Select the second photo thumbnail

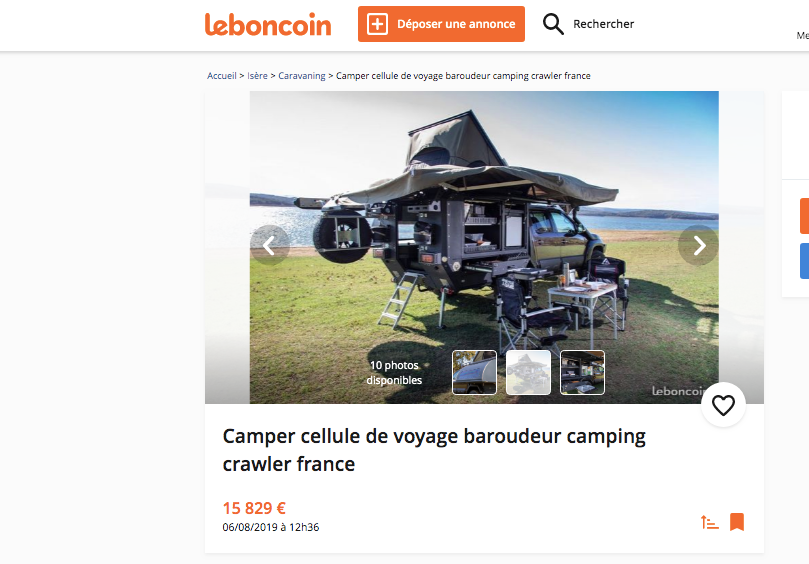(528, 373)
